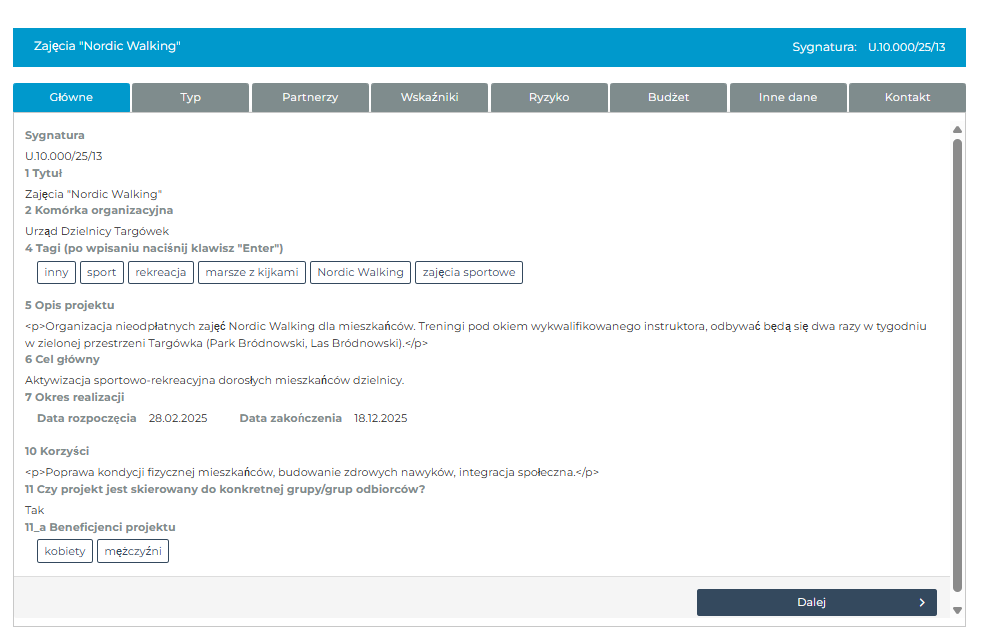Click the "marsze z kijkami" tag
996x644 pixels.
coord(252,272)
